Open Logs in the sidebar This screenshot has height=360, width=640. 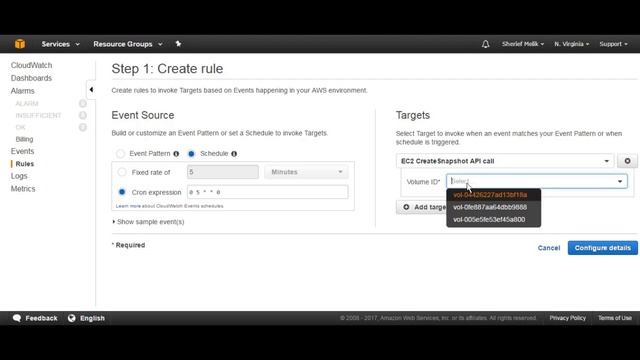[x=19, y=176]
